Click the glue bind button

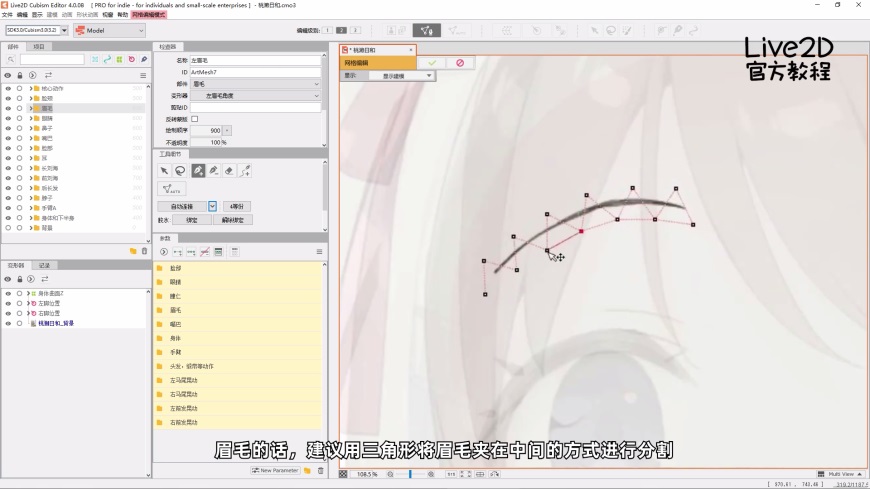191,220
